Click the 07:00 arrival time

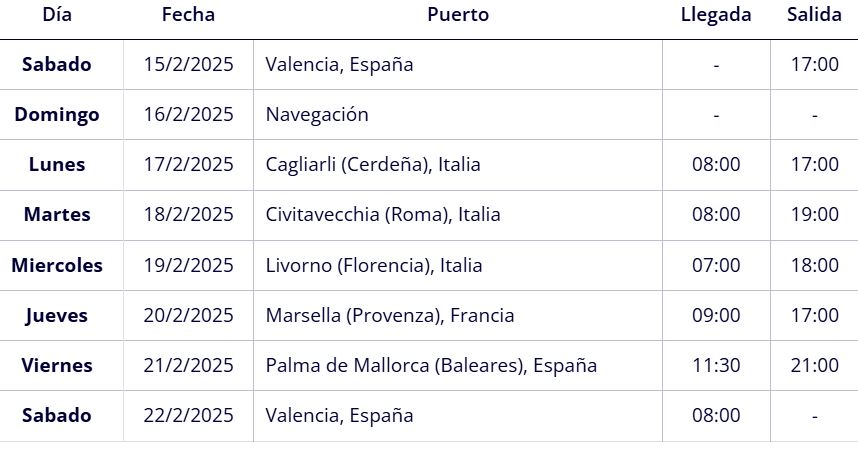tap(716, 265)
